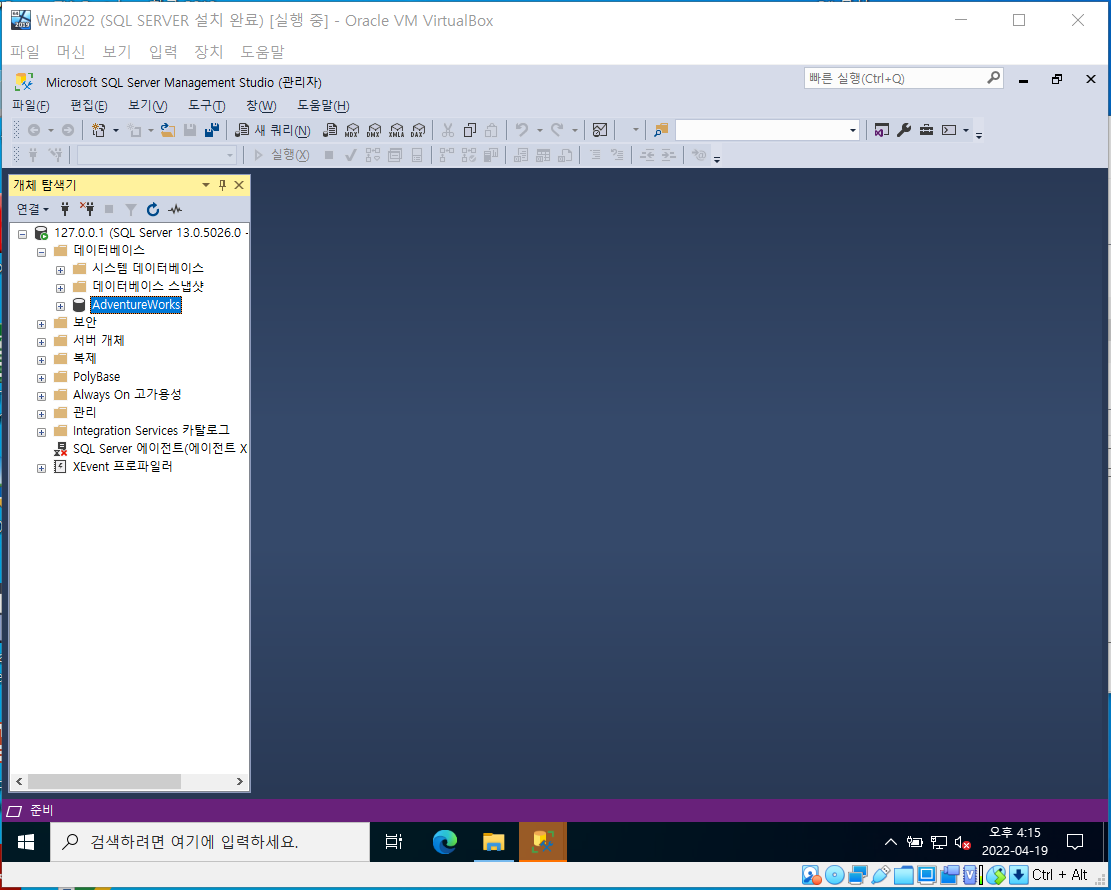Click the DMX query icon

click(x=374, y=130)
